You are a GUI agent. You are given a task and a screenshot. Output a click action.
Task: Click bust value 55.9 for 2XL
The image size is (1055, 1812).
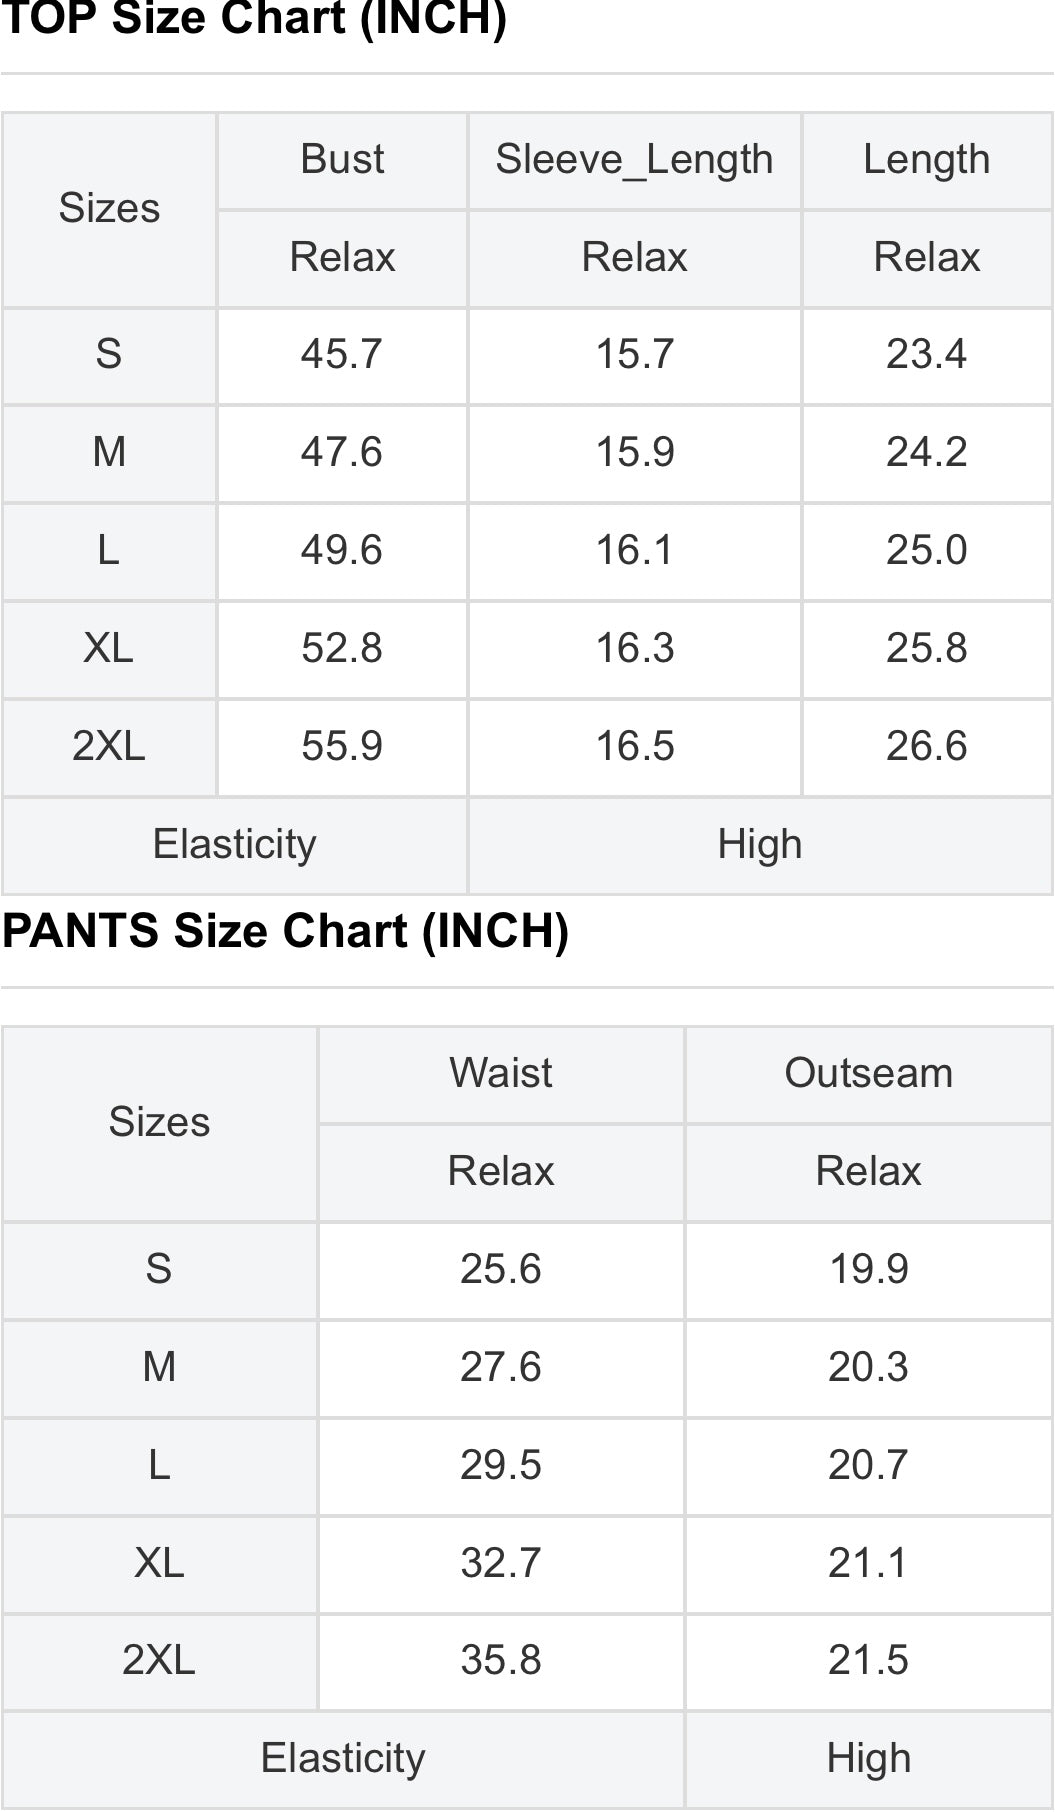[342, 746]
